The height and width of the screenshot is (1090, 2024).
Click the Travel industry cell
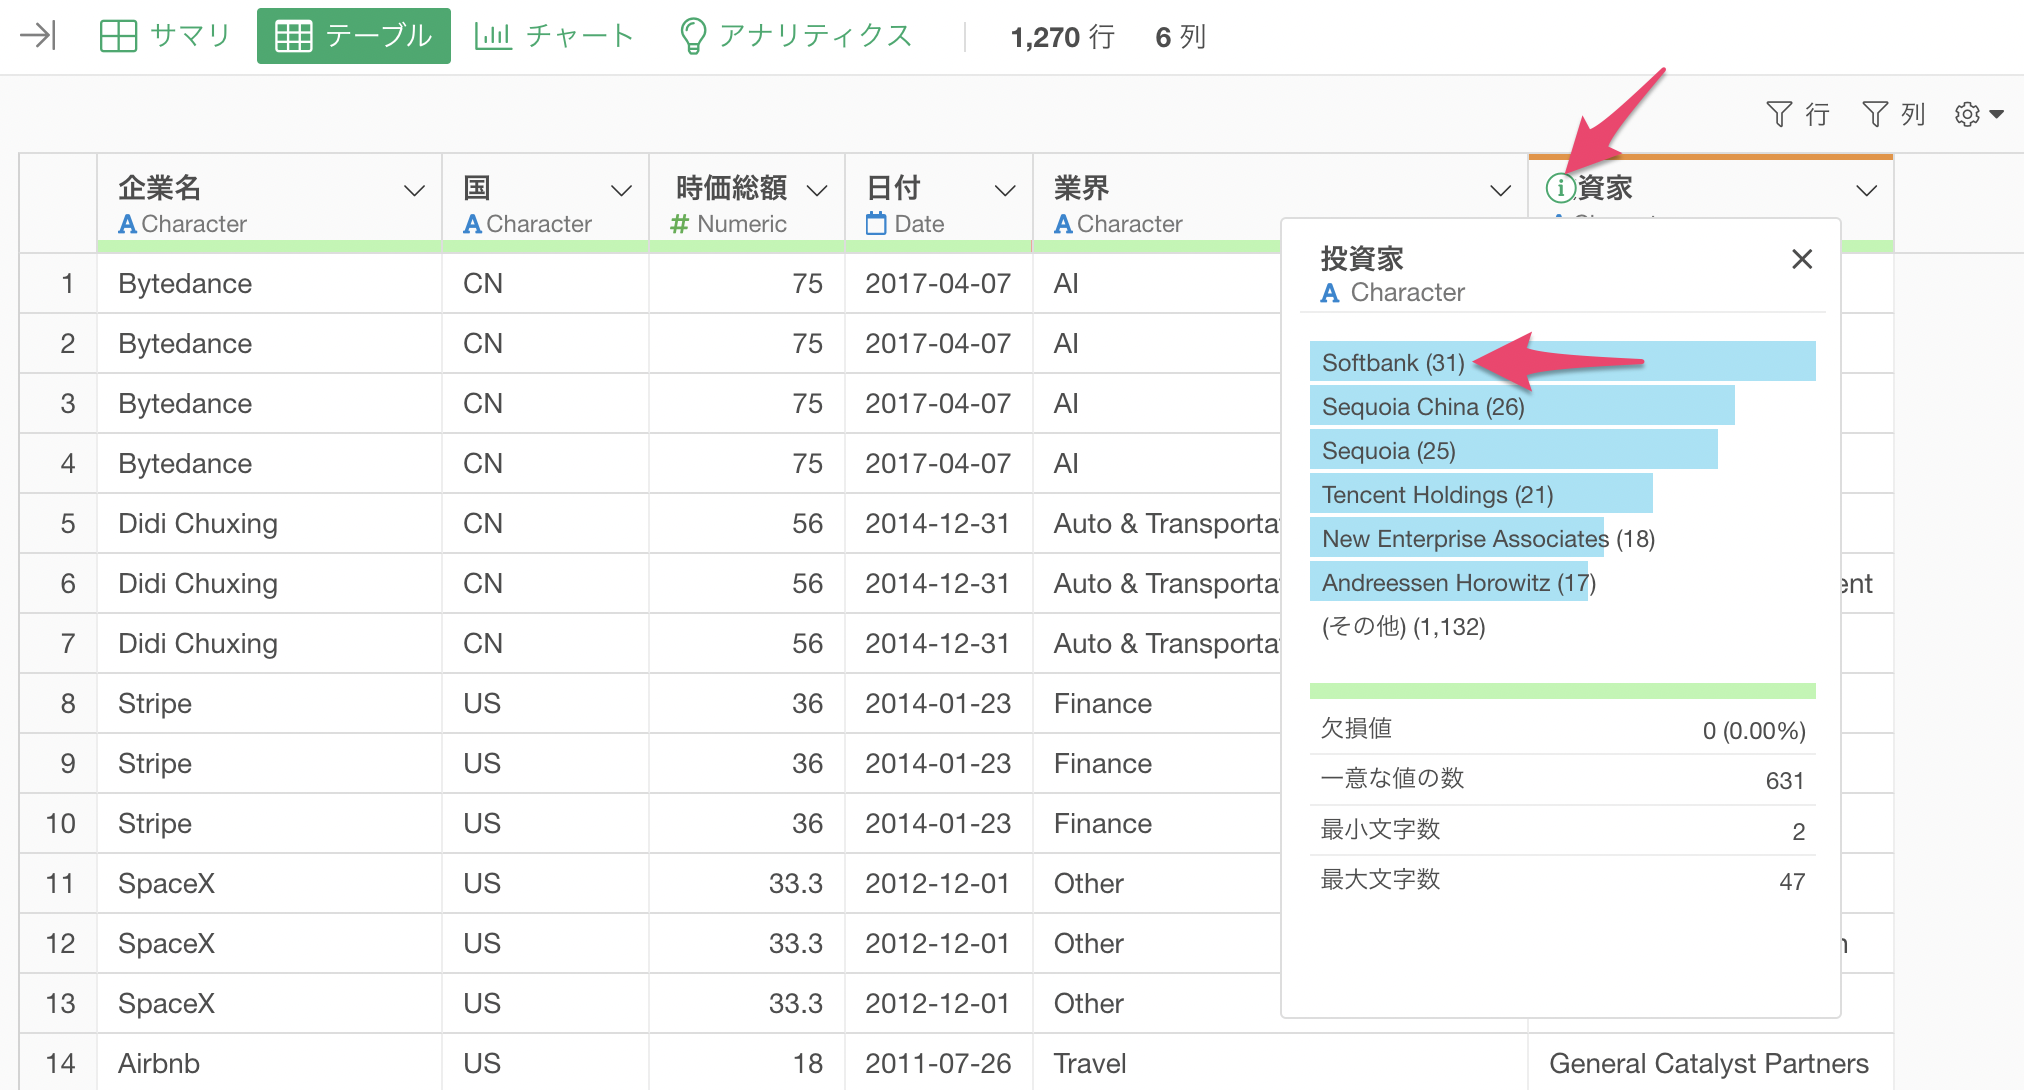[1280, 1062]
